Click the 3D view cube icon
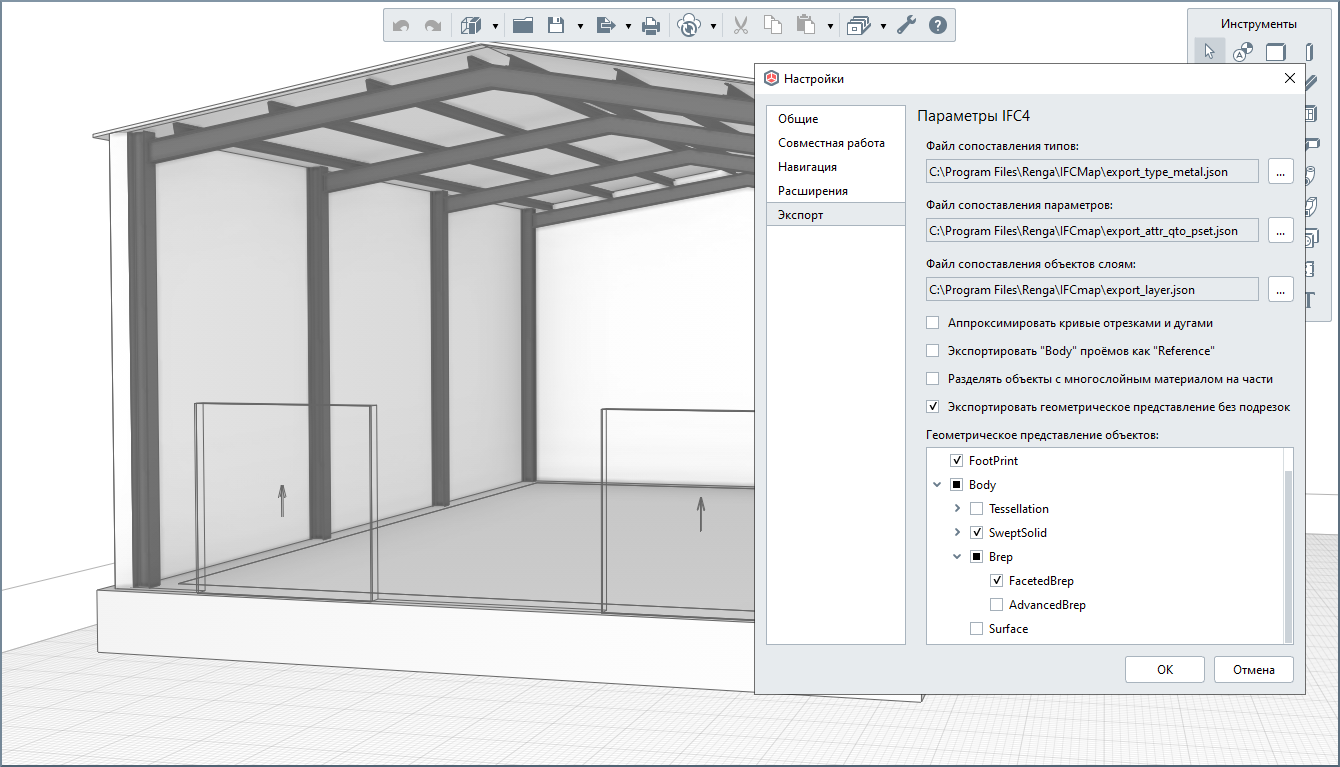This screenshot has width=1340, height=767. coord(471,26)
